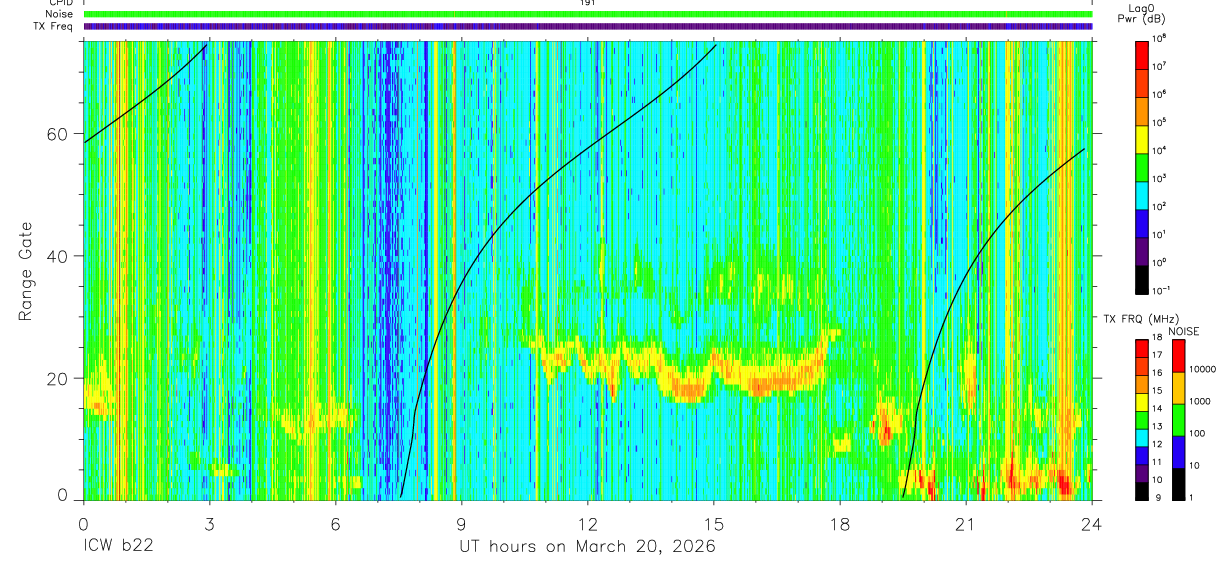Screen dimensions: 1228x567
Task: Click hour tick label '6' on time axis
Action: click(x=335, y=525)
